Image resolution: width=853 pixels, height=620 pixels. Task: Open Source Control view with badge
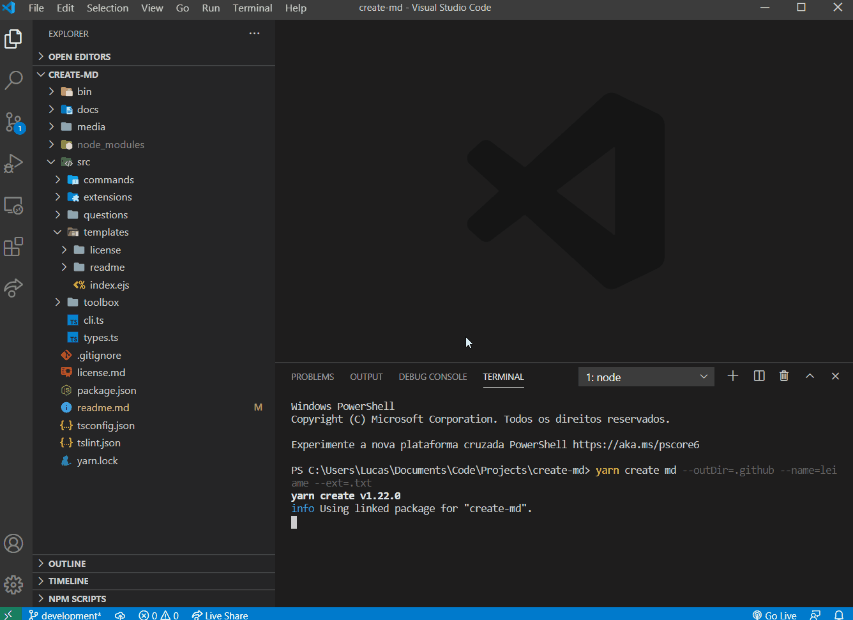pos(14,122)
